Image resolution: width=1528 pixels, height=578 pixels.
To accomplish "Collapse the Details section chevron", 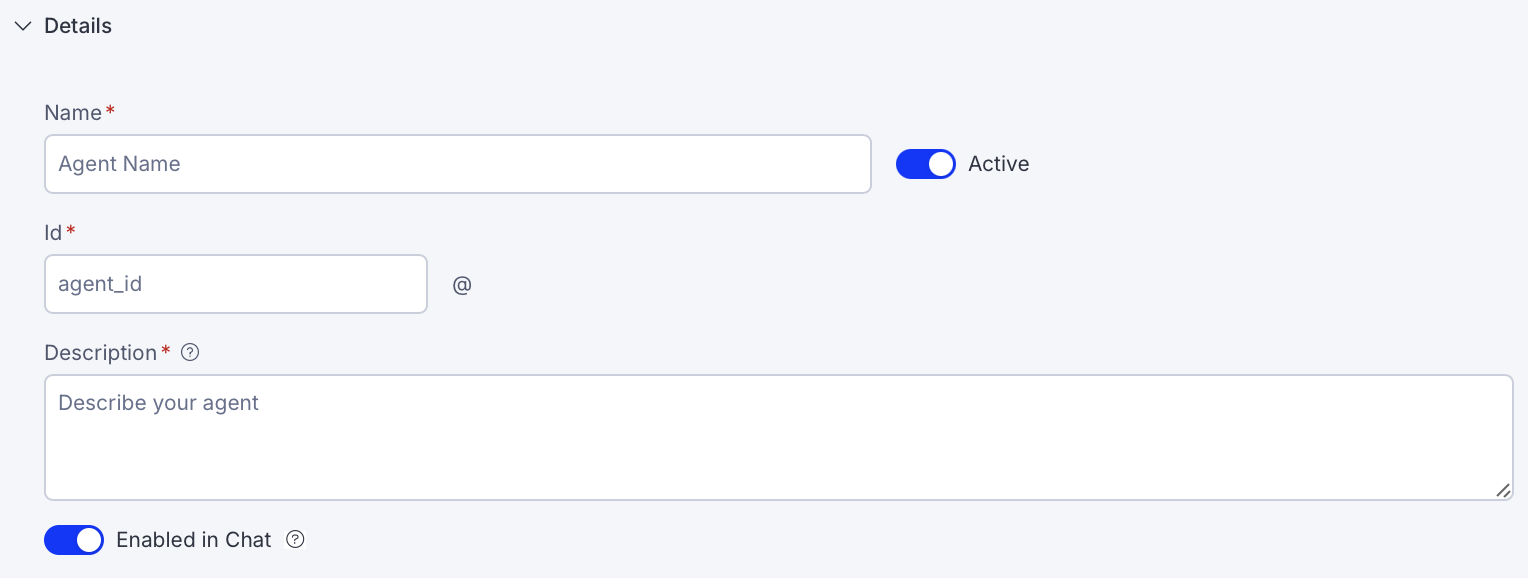I will [23, 26].
